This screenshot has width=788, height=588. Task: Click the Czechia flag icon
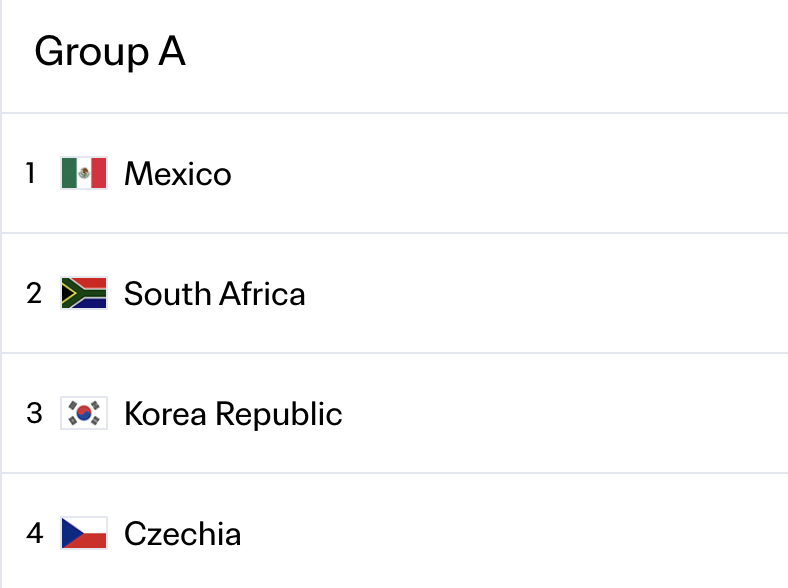(84, 533)
